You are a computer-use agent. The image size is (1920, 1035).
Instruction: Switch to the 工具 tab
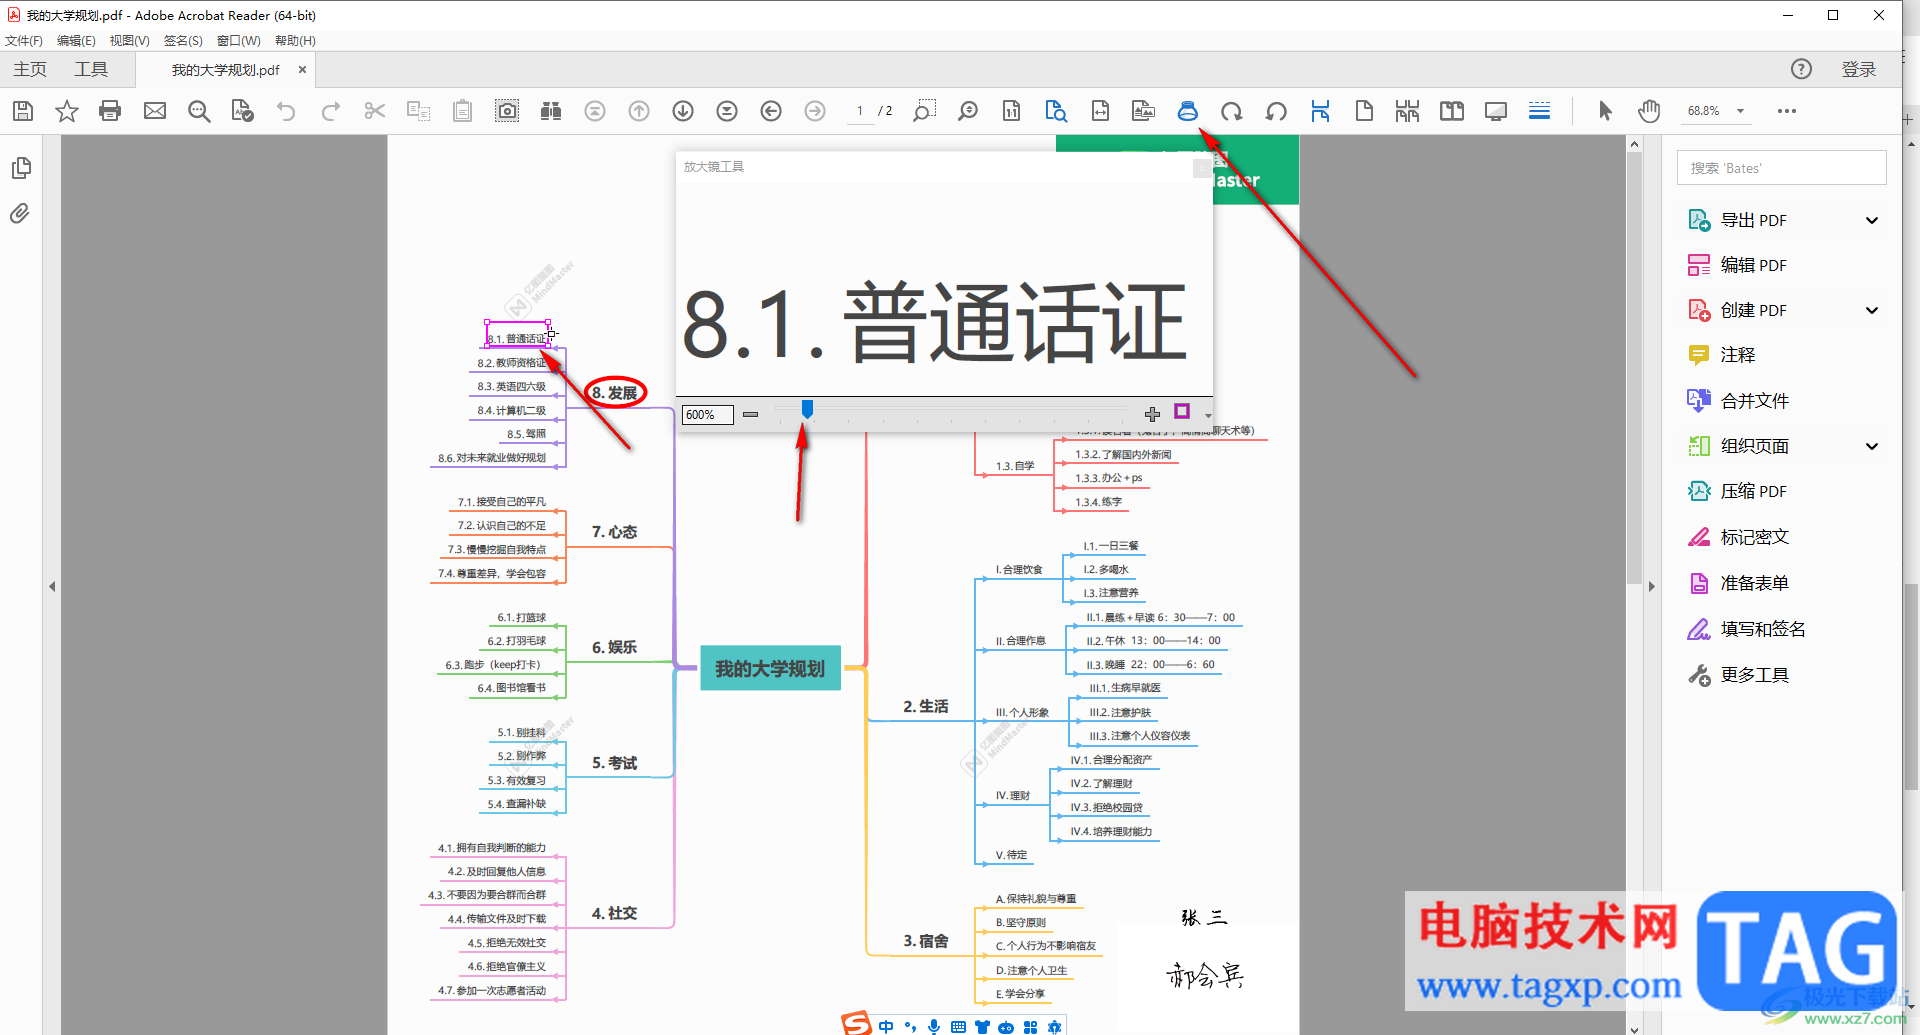point(91,69)
